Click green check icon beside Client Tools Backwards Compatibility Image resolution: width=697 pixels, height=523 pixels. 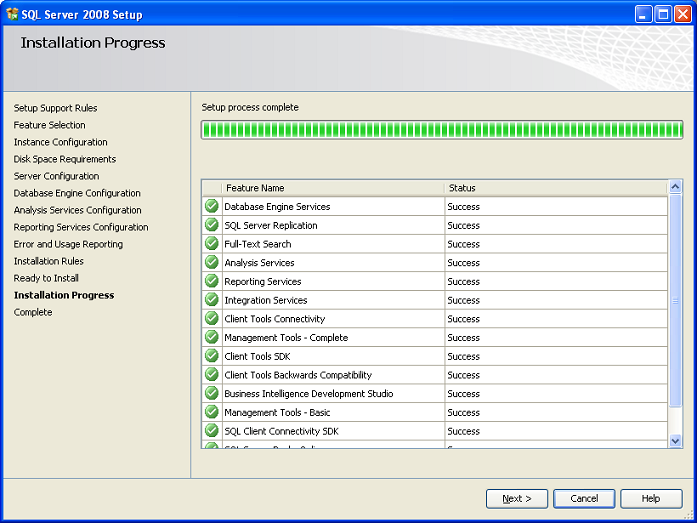point(212,375)
